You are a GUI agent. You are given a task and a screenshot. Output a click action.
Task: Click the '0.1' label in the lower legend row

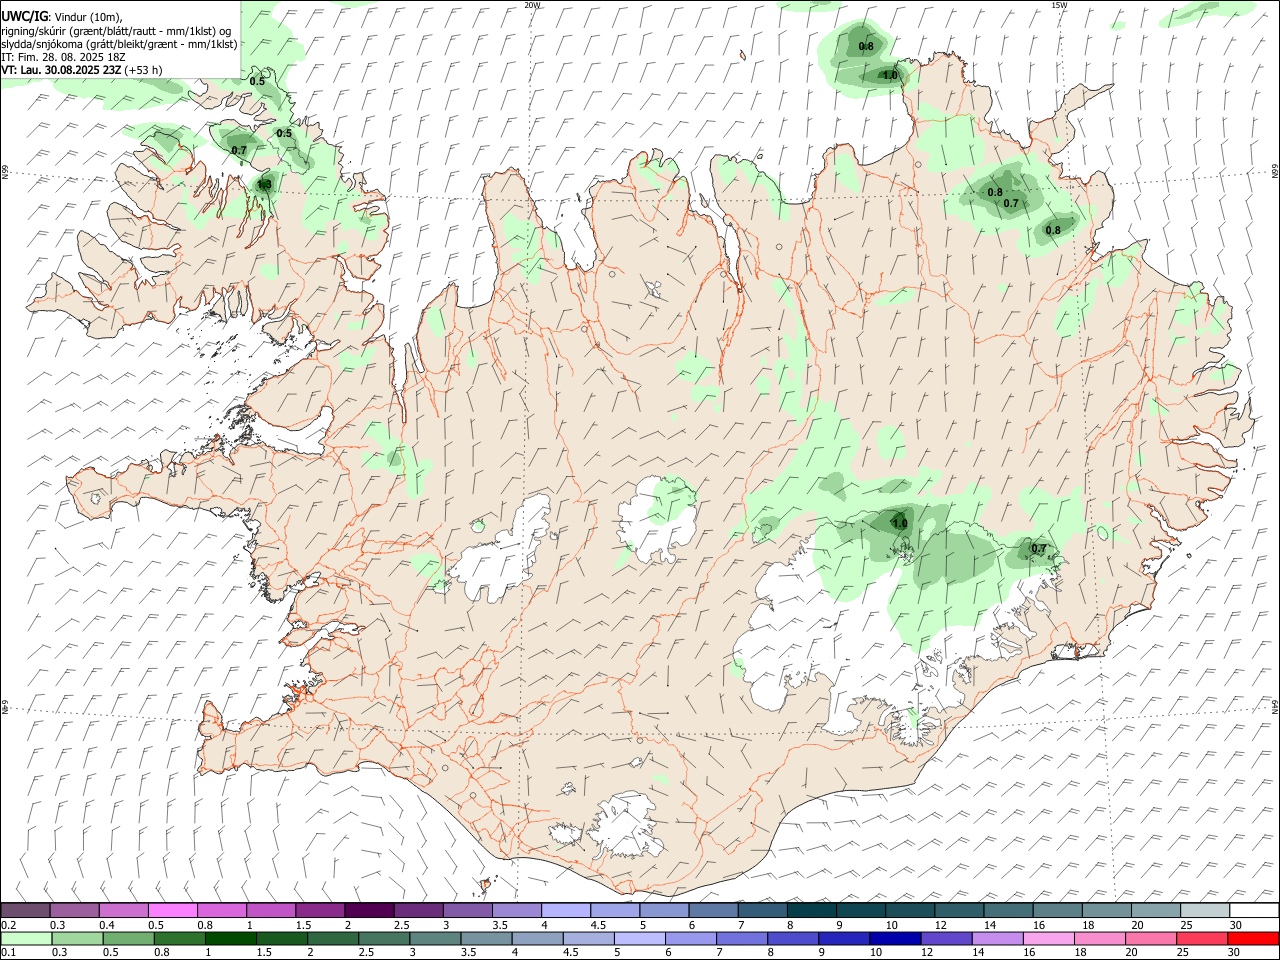(9, 952)
